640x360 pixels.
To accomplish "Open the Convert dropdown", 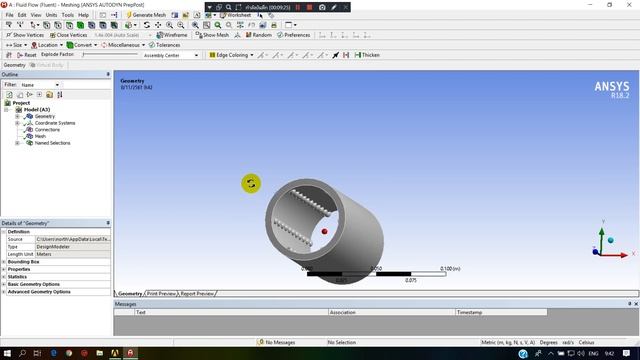I will point(82,45).
